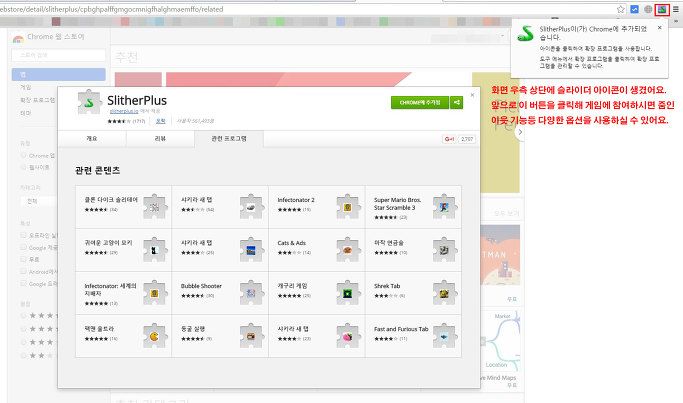683x403 pixels.
Task: Click the 오락 category link under SlitherPlus
Action: point(160,121)
